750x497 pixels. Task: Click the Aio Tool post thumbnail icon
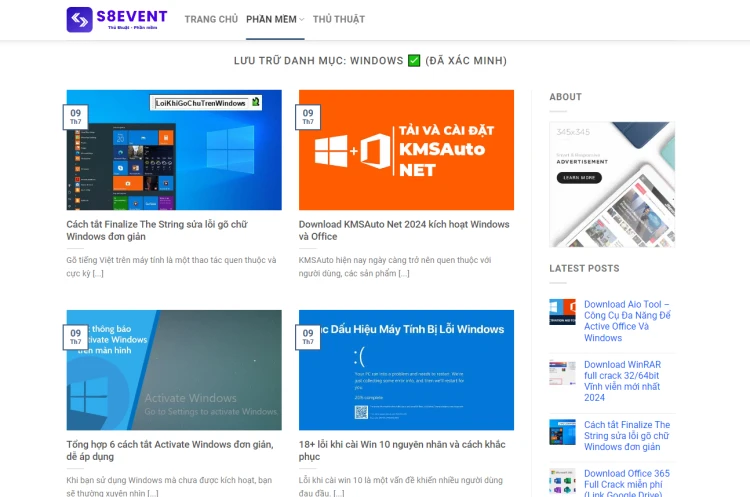(562, 312)
